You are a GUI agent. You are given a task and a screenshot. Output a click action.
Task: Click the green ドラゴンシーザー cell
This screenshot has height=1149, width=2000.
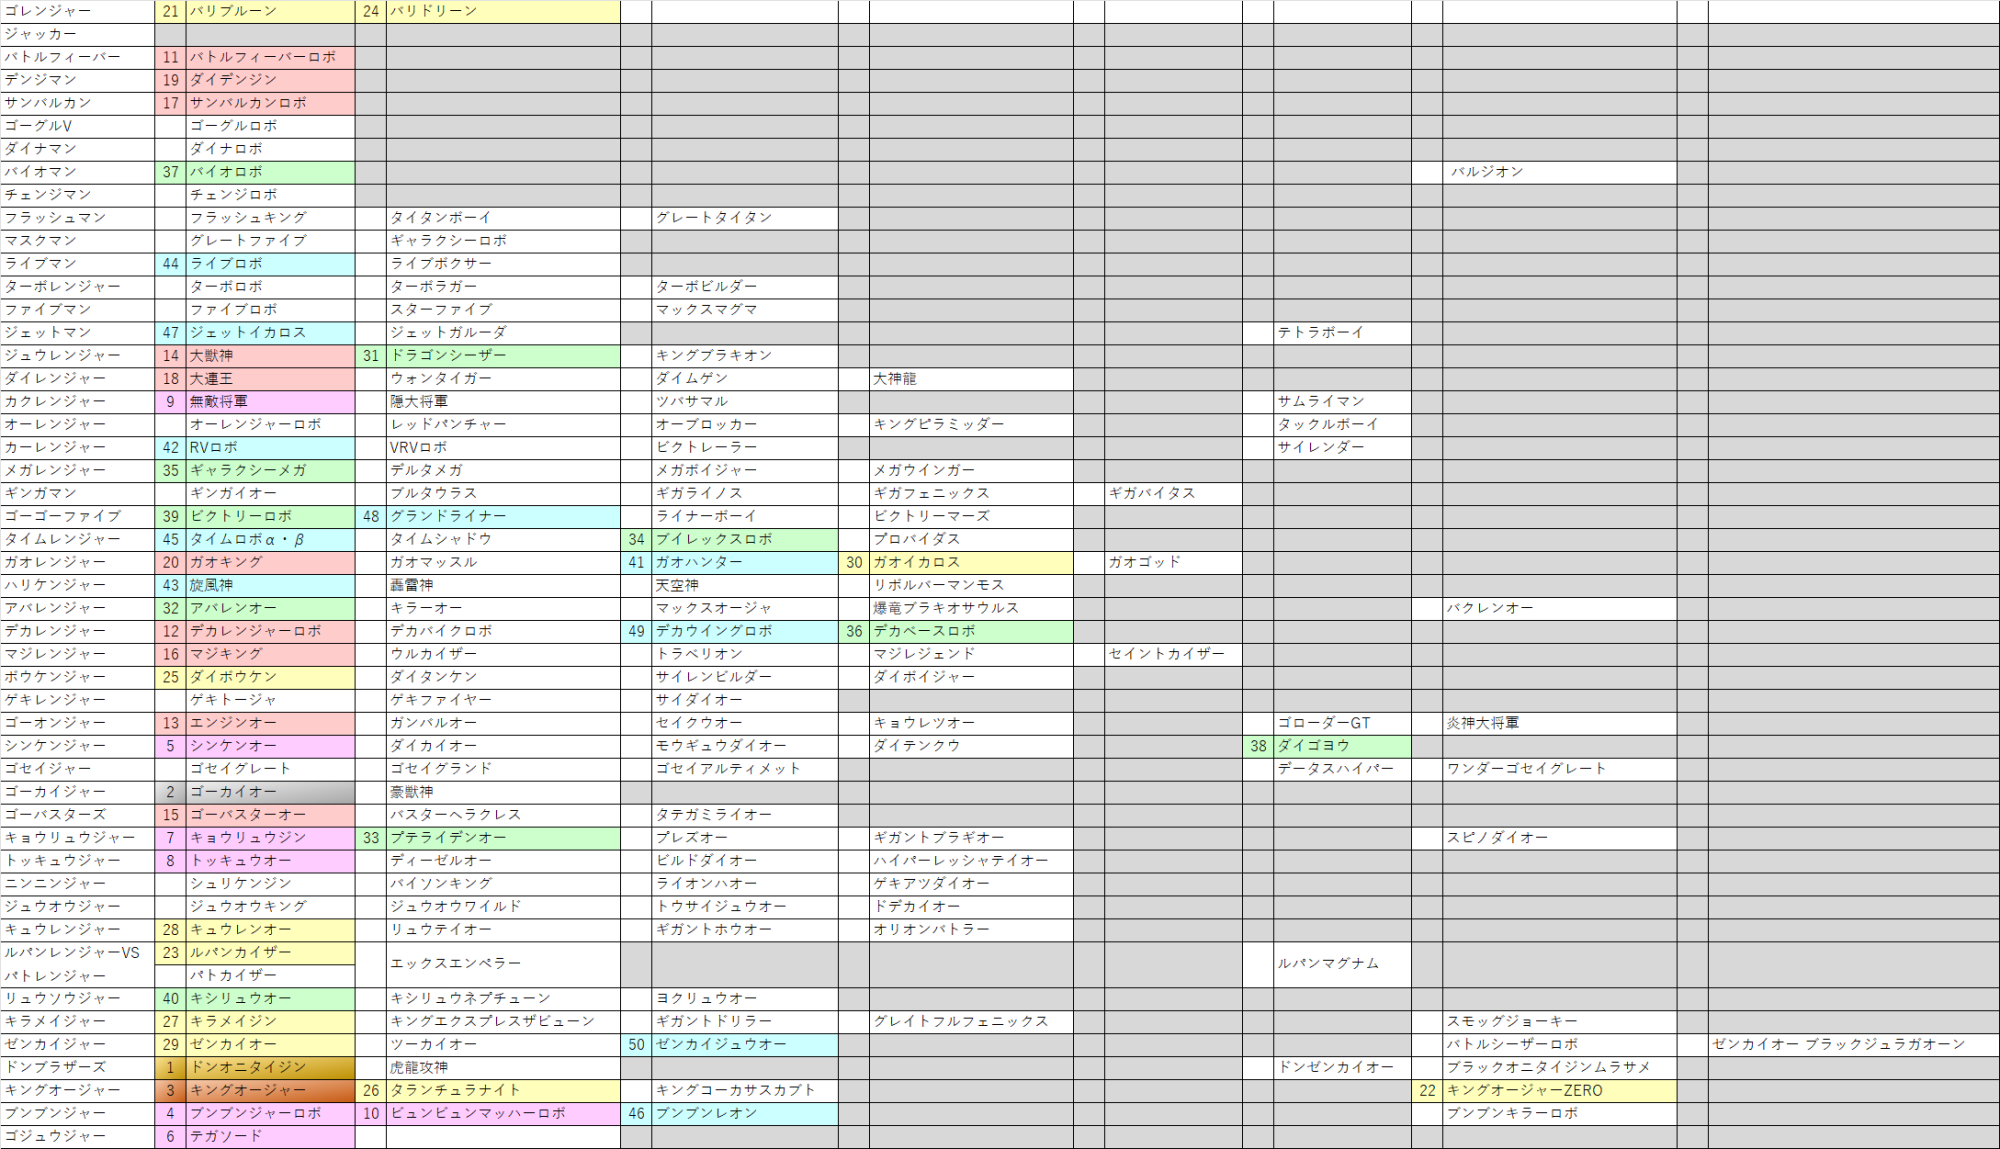pos(502,355)
